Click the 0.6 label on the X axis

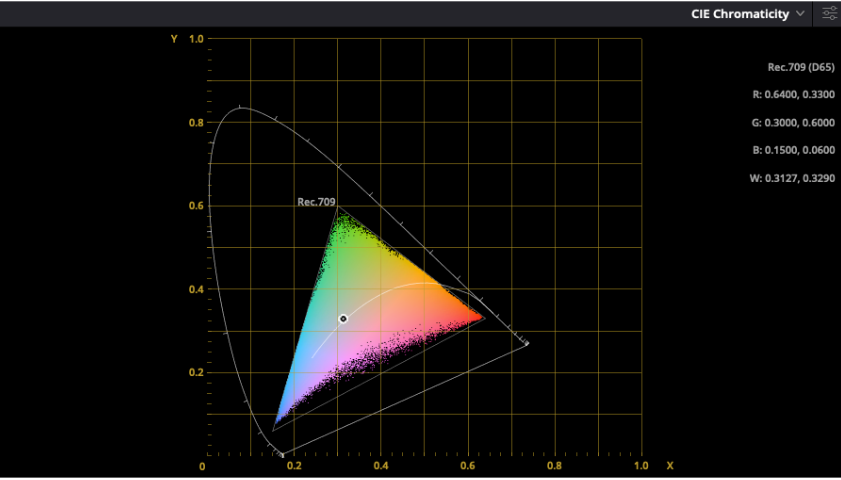[468, 466]
